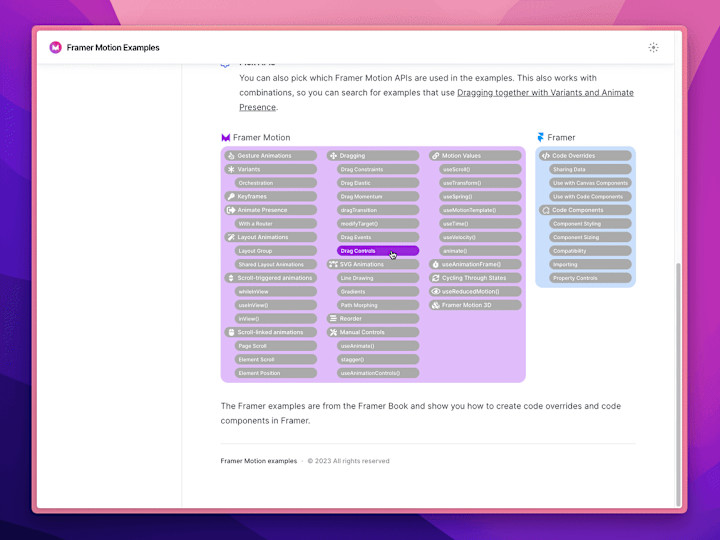Click the icon on Scroll-triggered animations

point(231,278)
